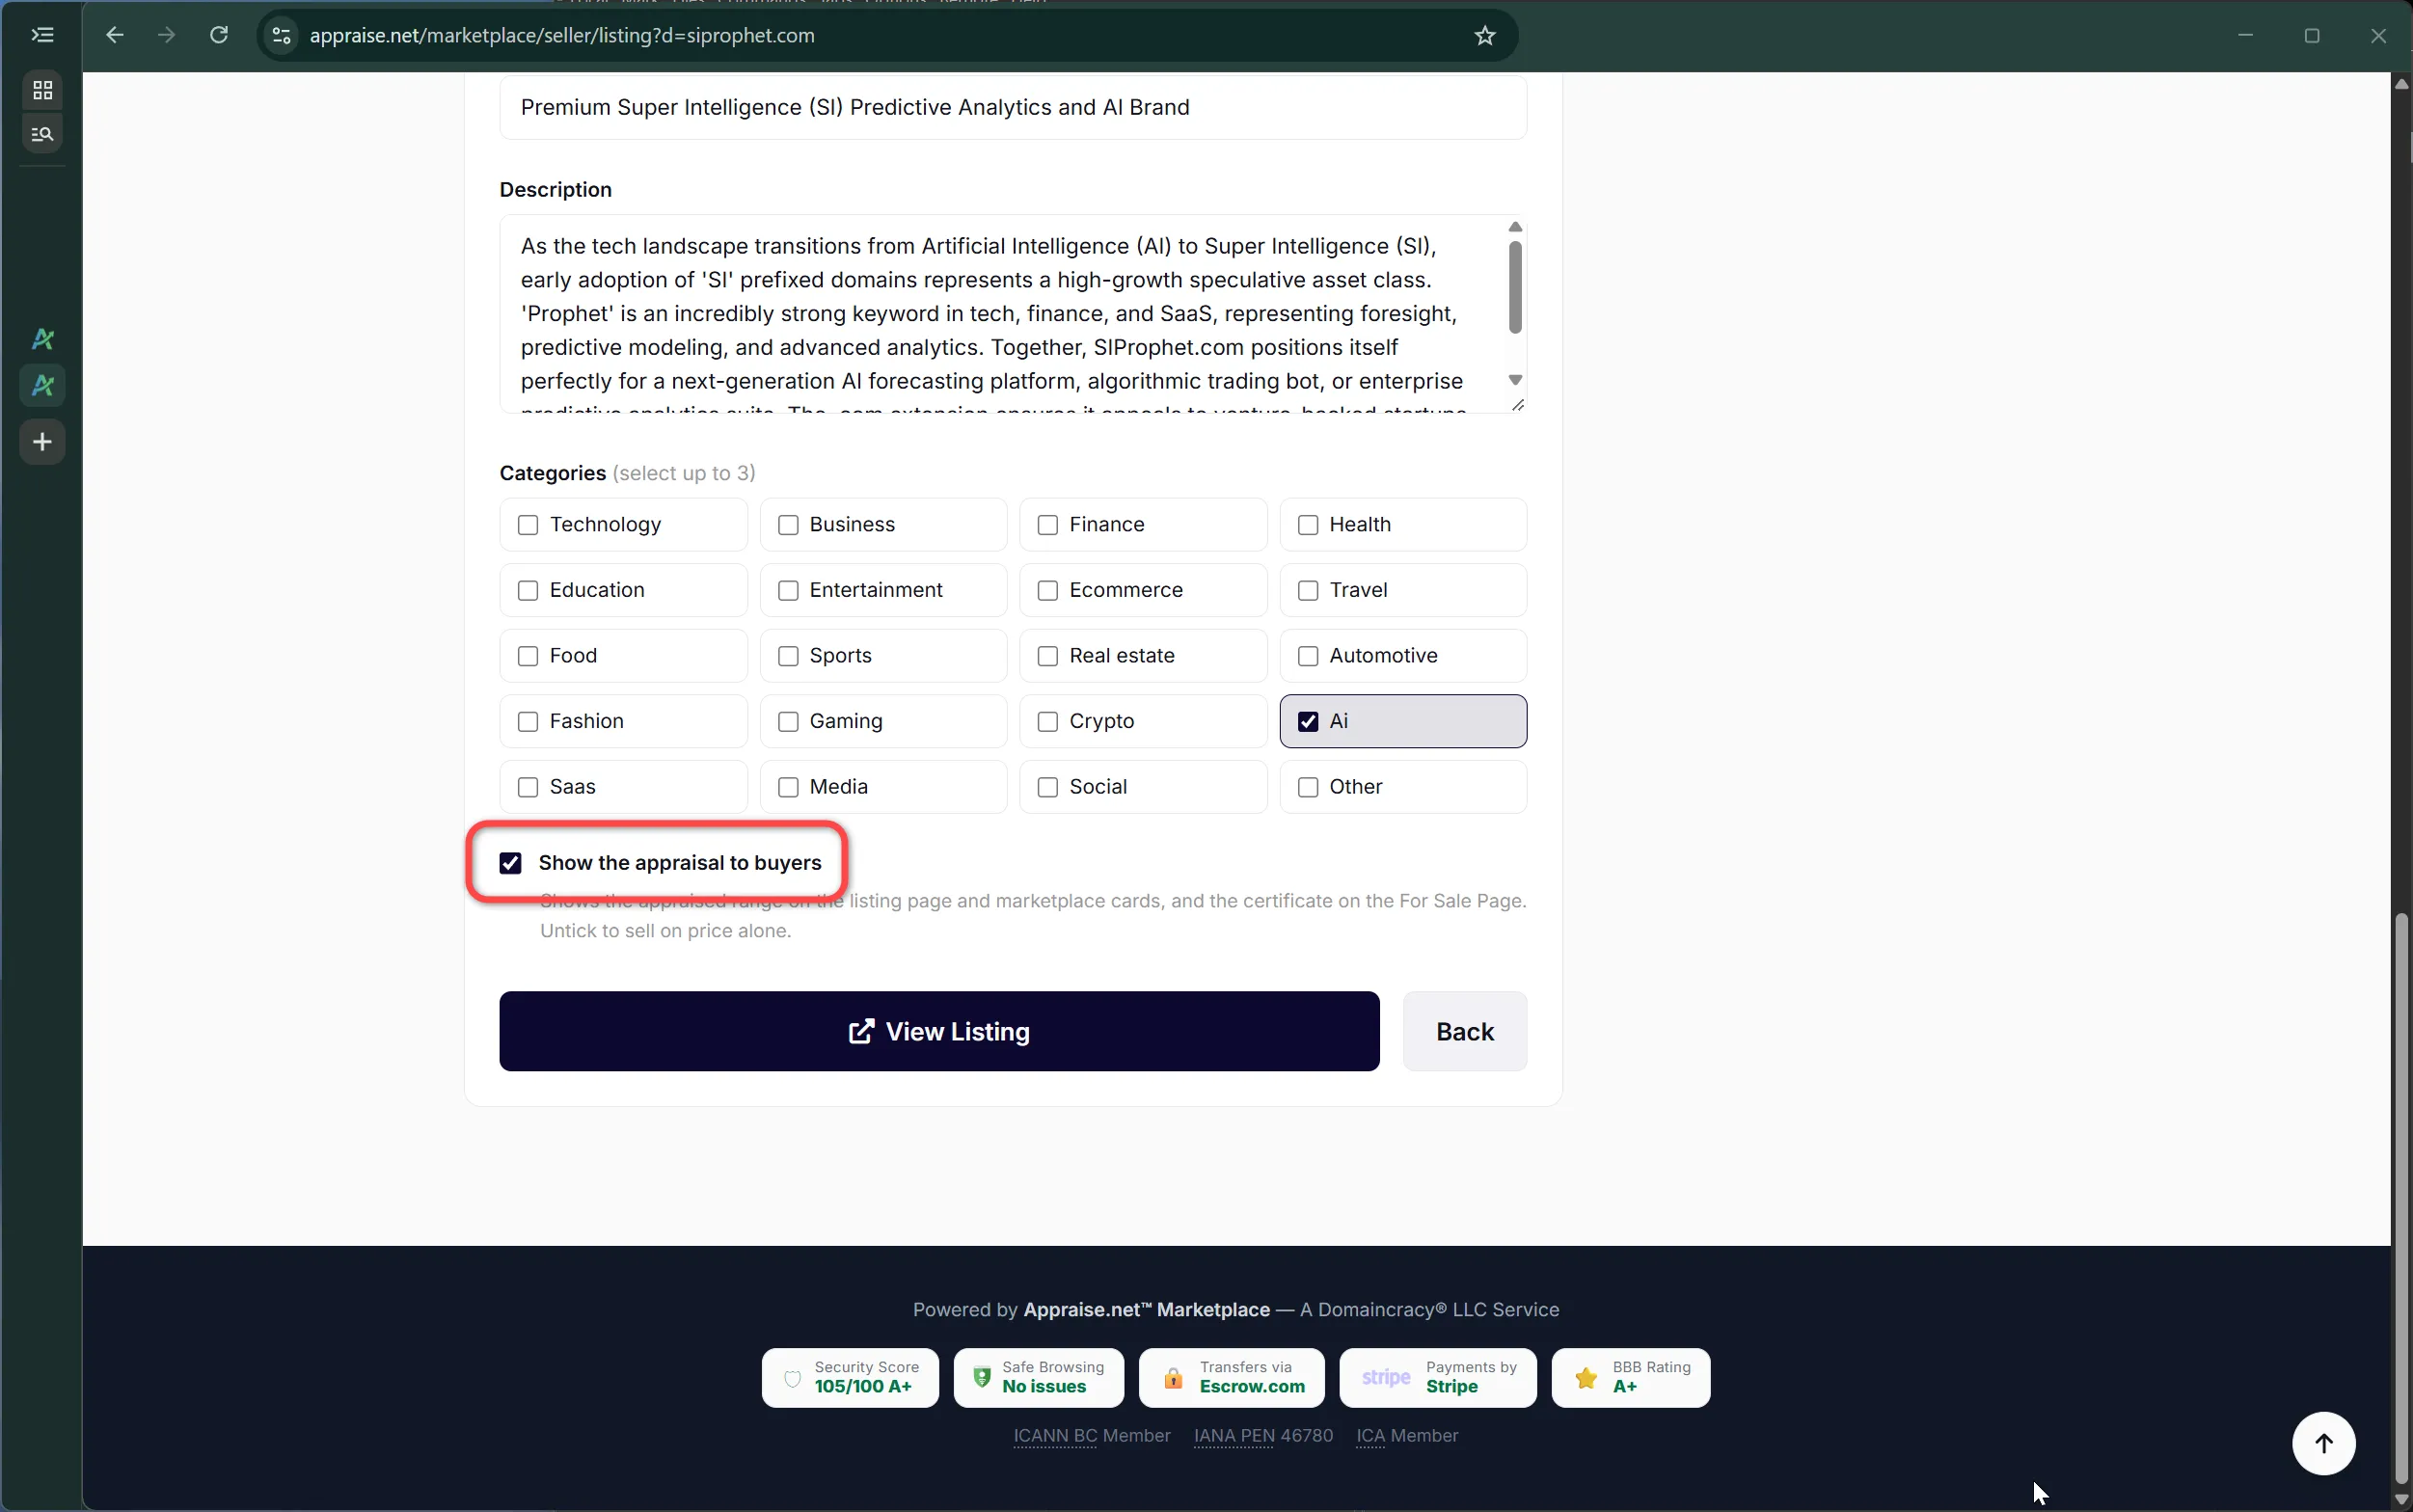Click the description scrollbar up arrow
Viewport: 2413px width, 1512px height.
coord(1515,227)
